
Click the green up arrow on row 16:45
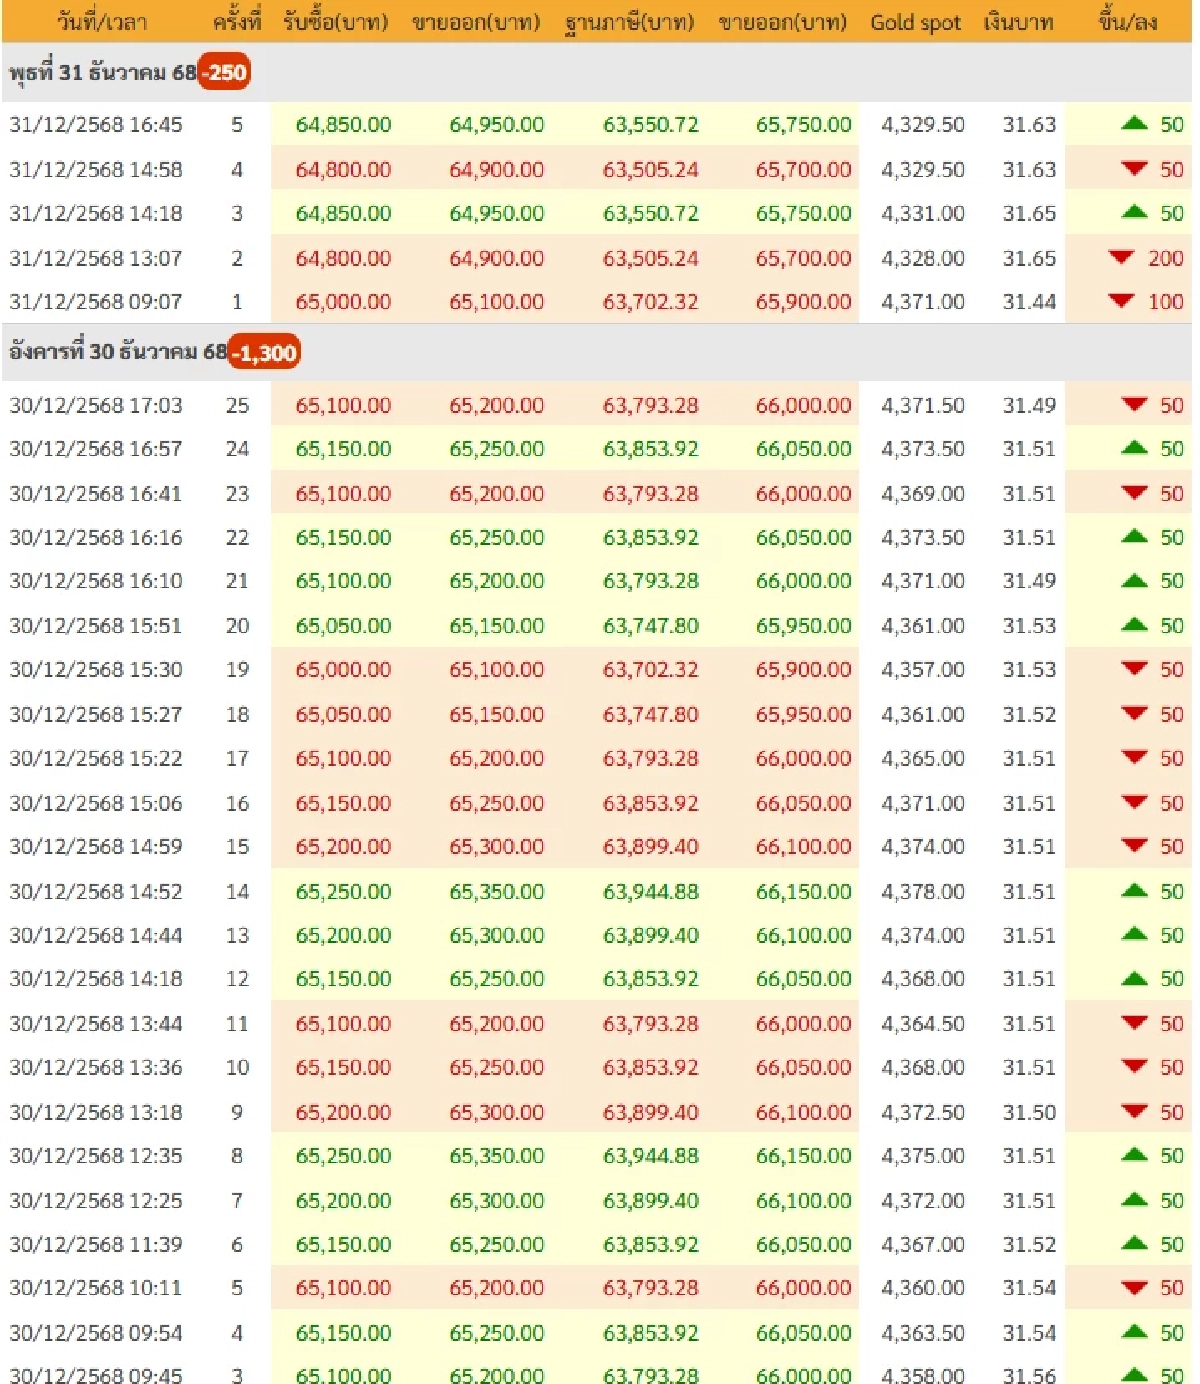tap(1135, 125)
